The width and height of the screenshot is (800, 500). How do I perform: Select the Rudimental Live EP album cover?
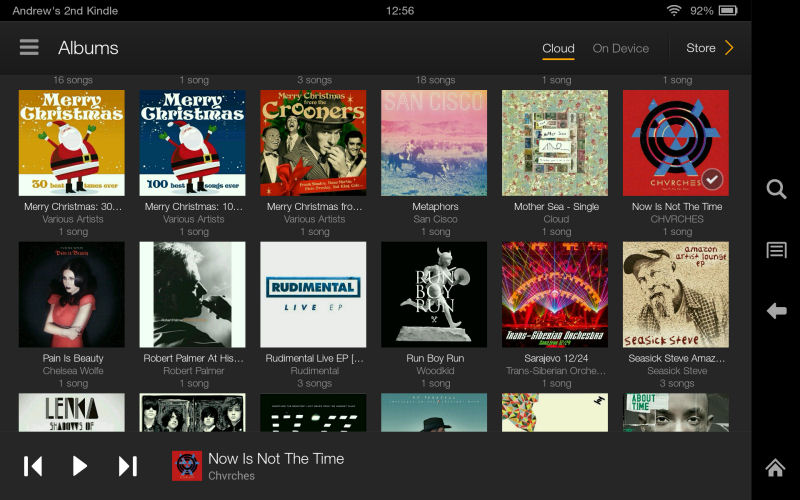click(313, 294)
